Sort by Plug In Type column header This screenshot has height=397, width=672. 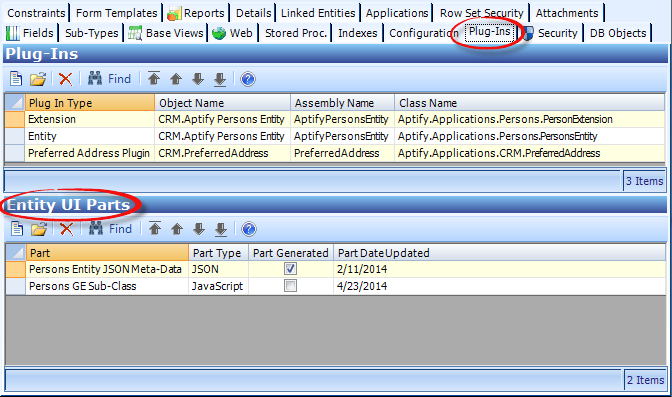click(x=90, y=103)
